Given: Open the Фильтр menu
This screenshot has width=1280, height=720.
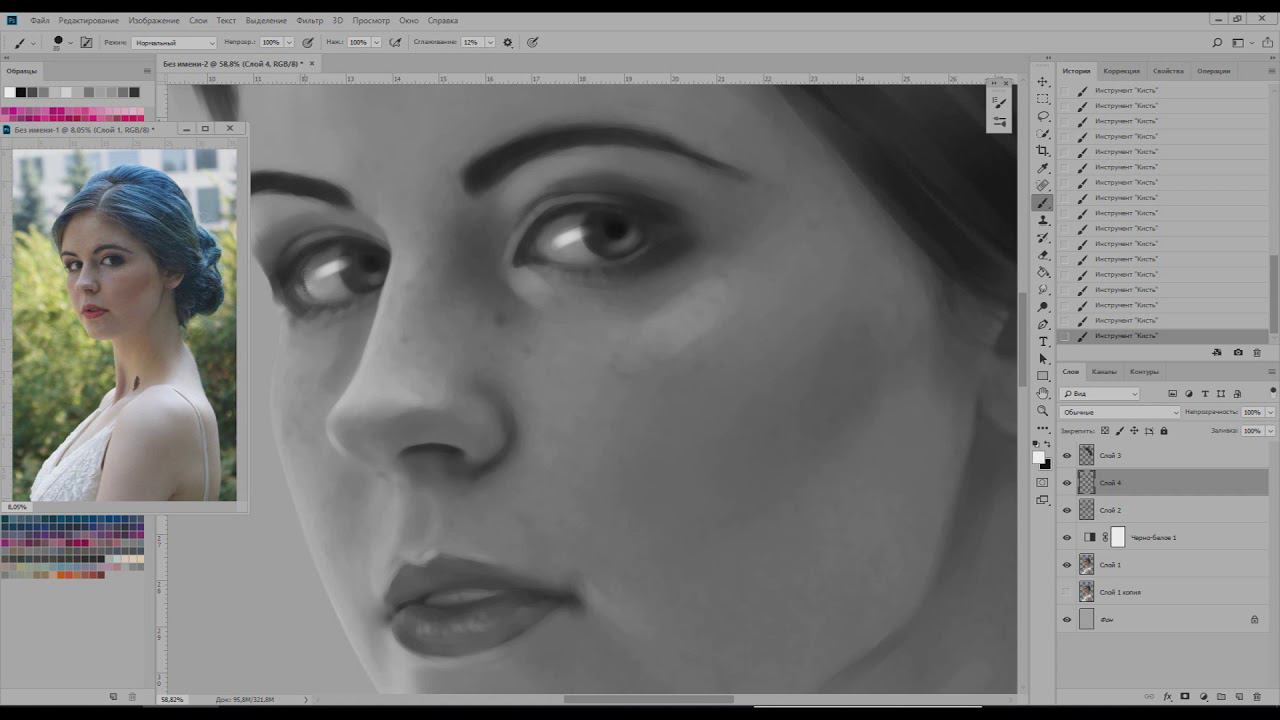Looking at the screenshot, I should [x=310, y=20].
